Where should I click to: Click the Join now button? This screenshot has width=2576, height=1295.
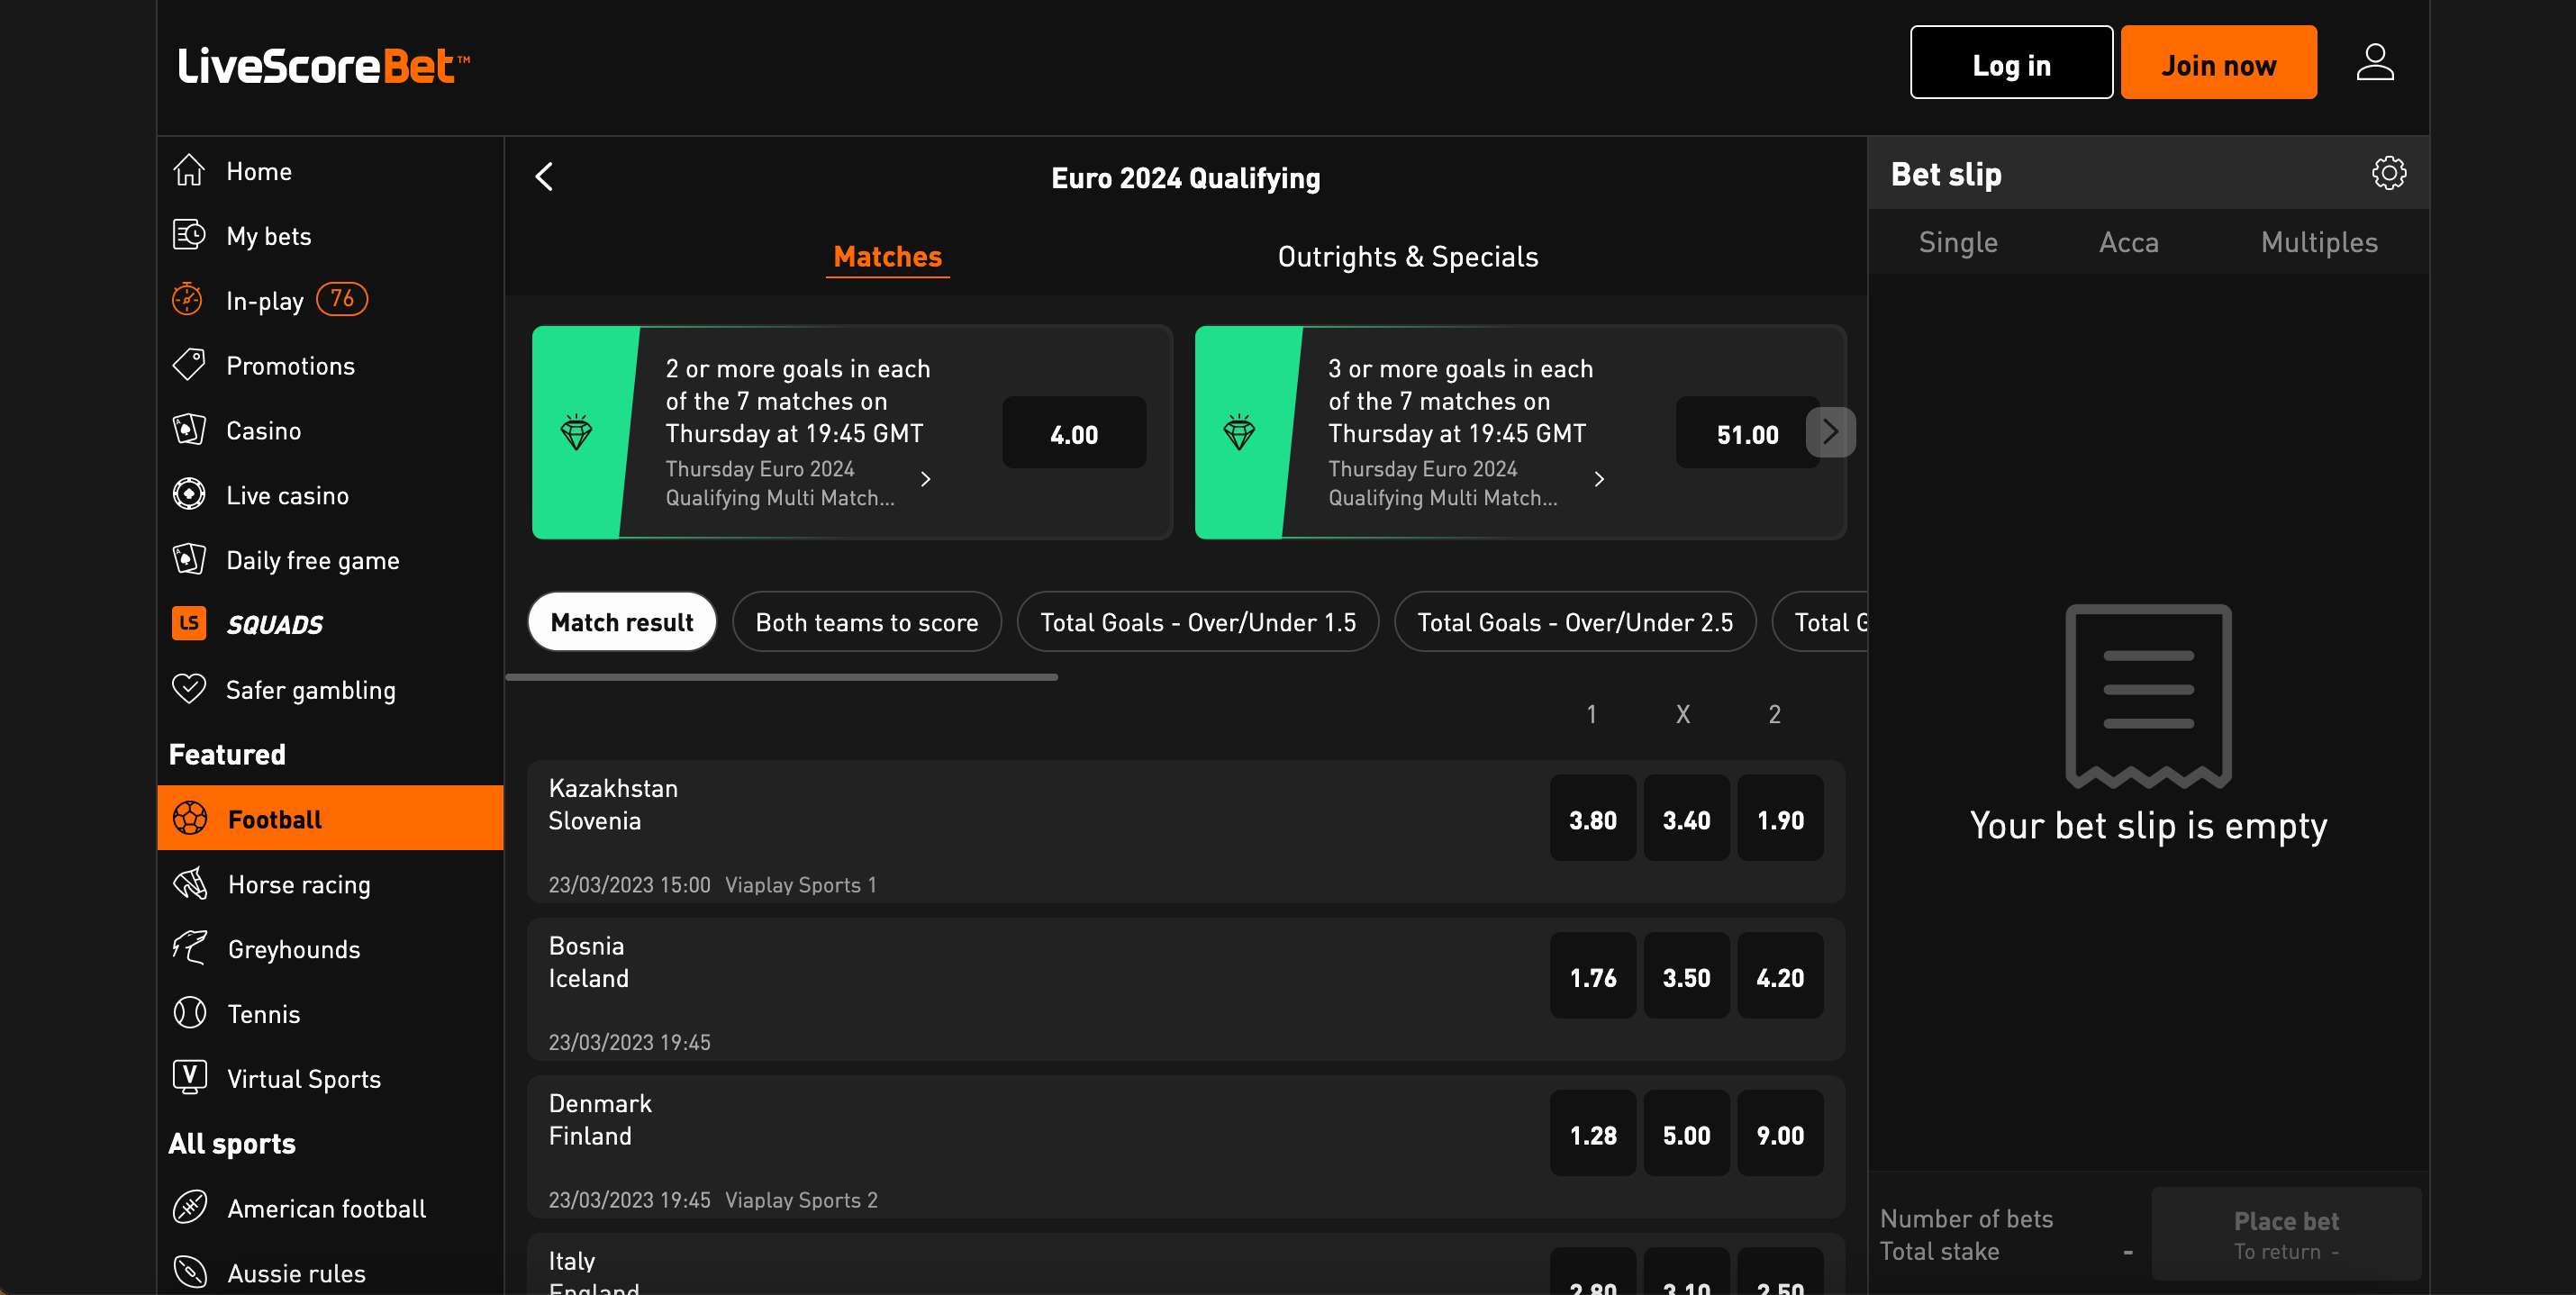(x=2218, y=63)
